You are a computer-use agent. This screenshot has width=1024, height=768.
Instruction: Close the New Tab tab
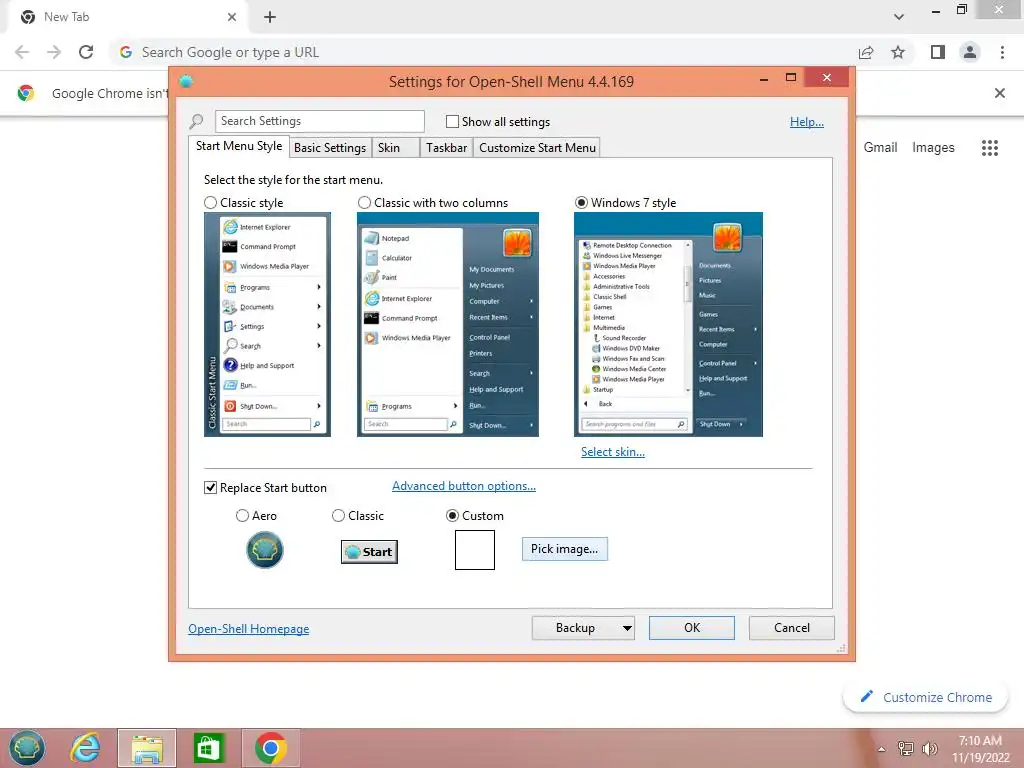click(x=232, y=17)
